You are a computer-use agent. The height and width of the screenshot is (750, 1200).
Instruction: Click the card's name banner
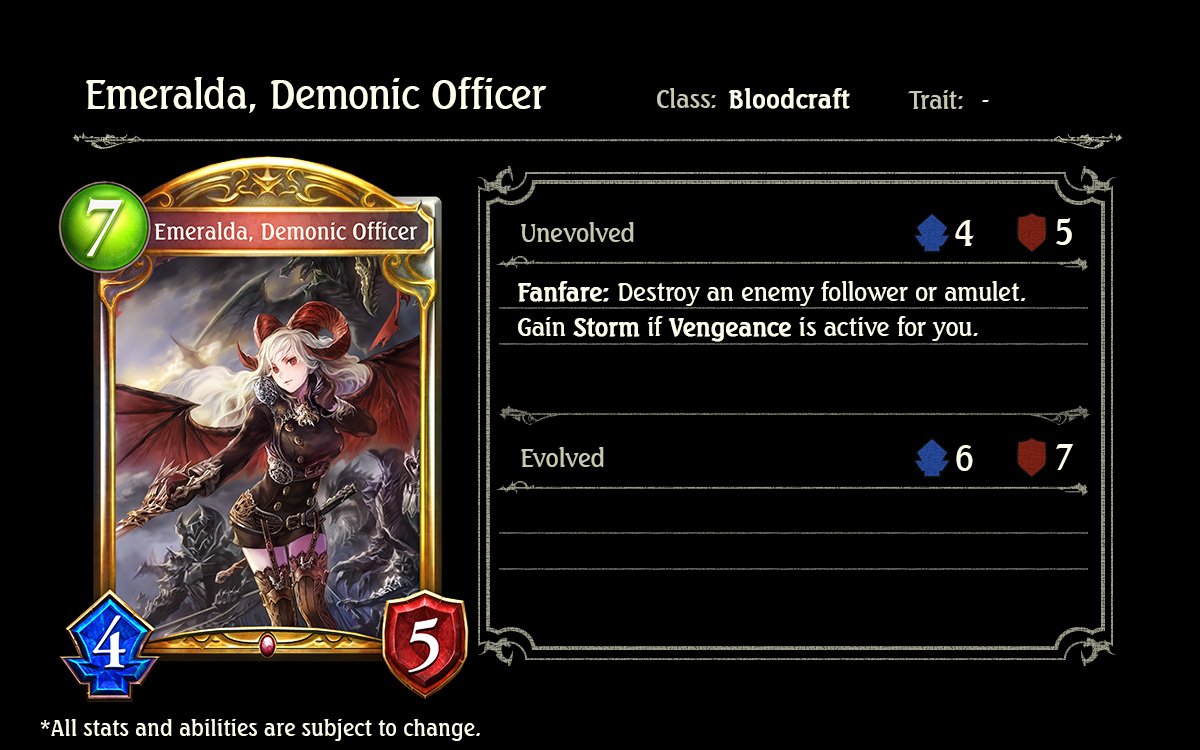[285, 232]
